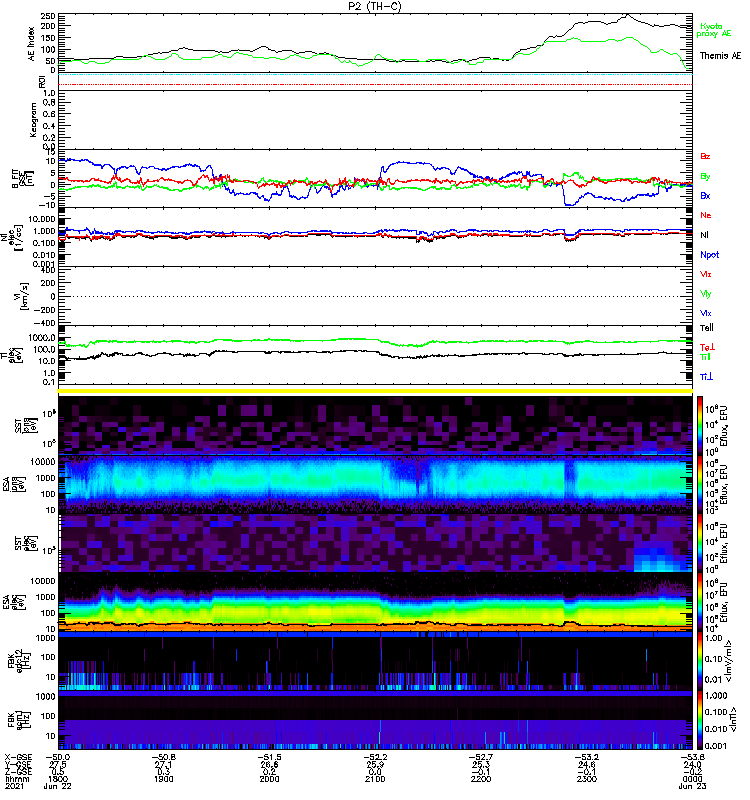
Task: Click the red "Bz" legend label
Action: [x=705, y=156]
